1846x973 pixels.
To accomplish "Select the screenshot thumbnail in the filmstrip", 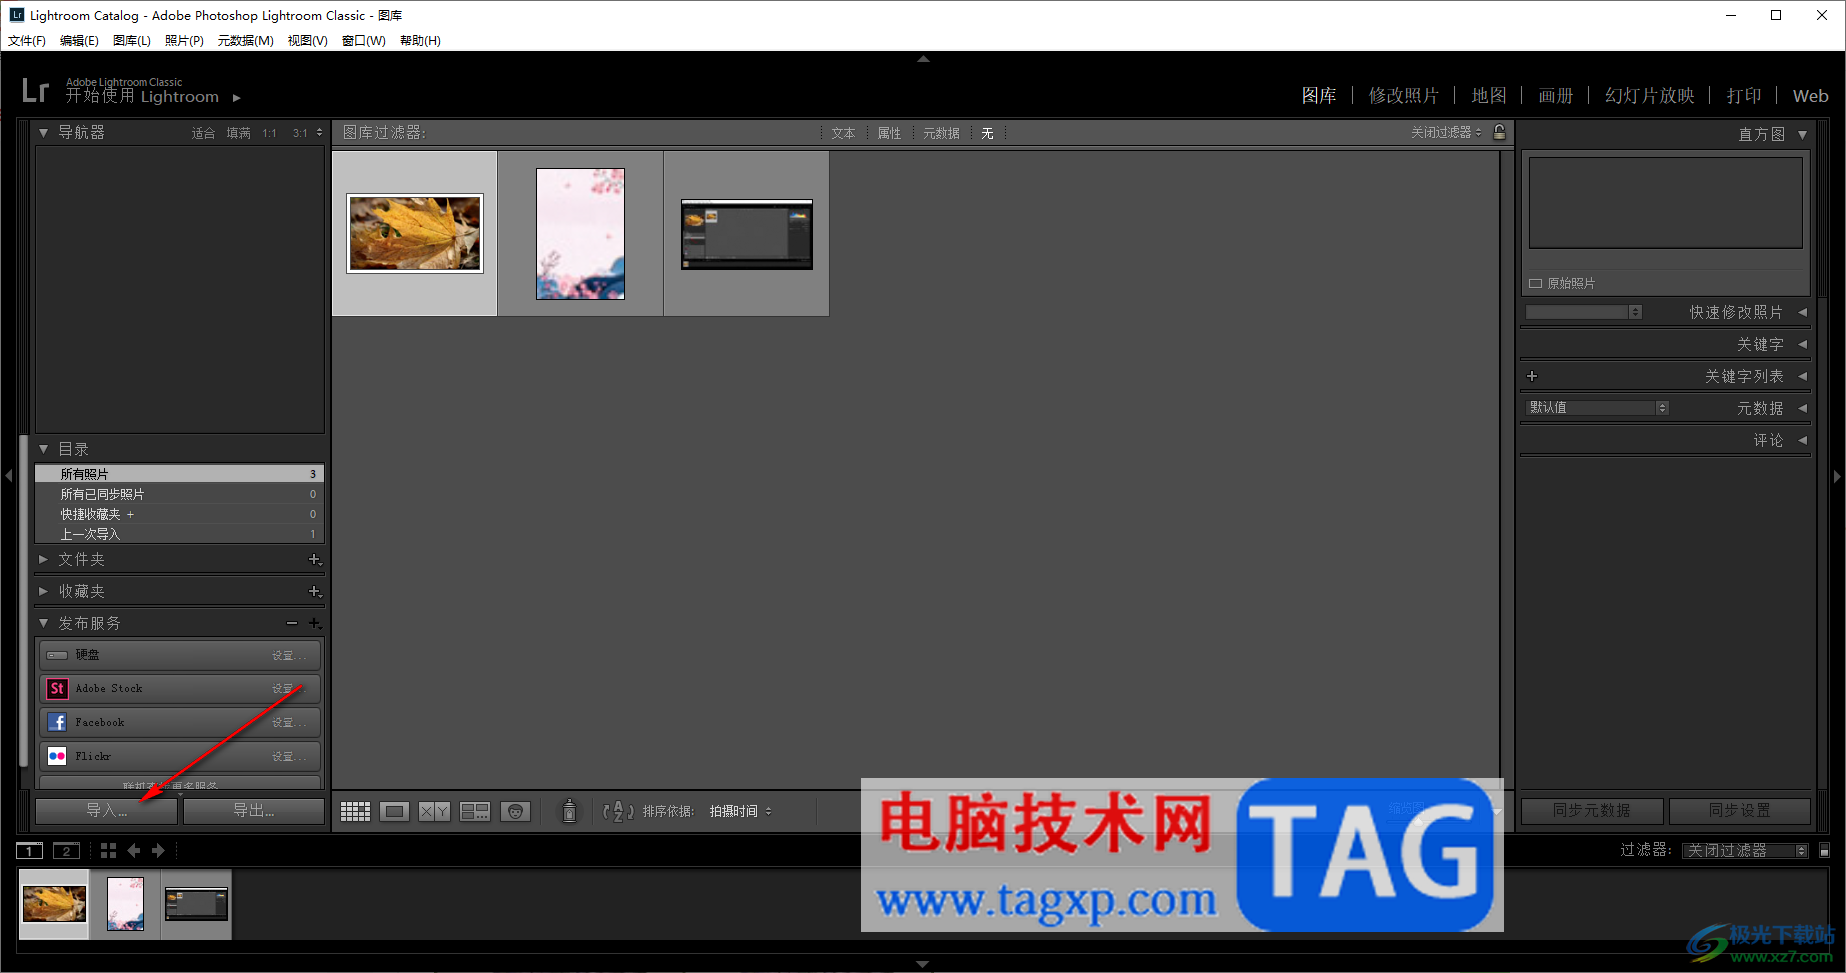I will [x=196, y=904].
